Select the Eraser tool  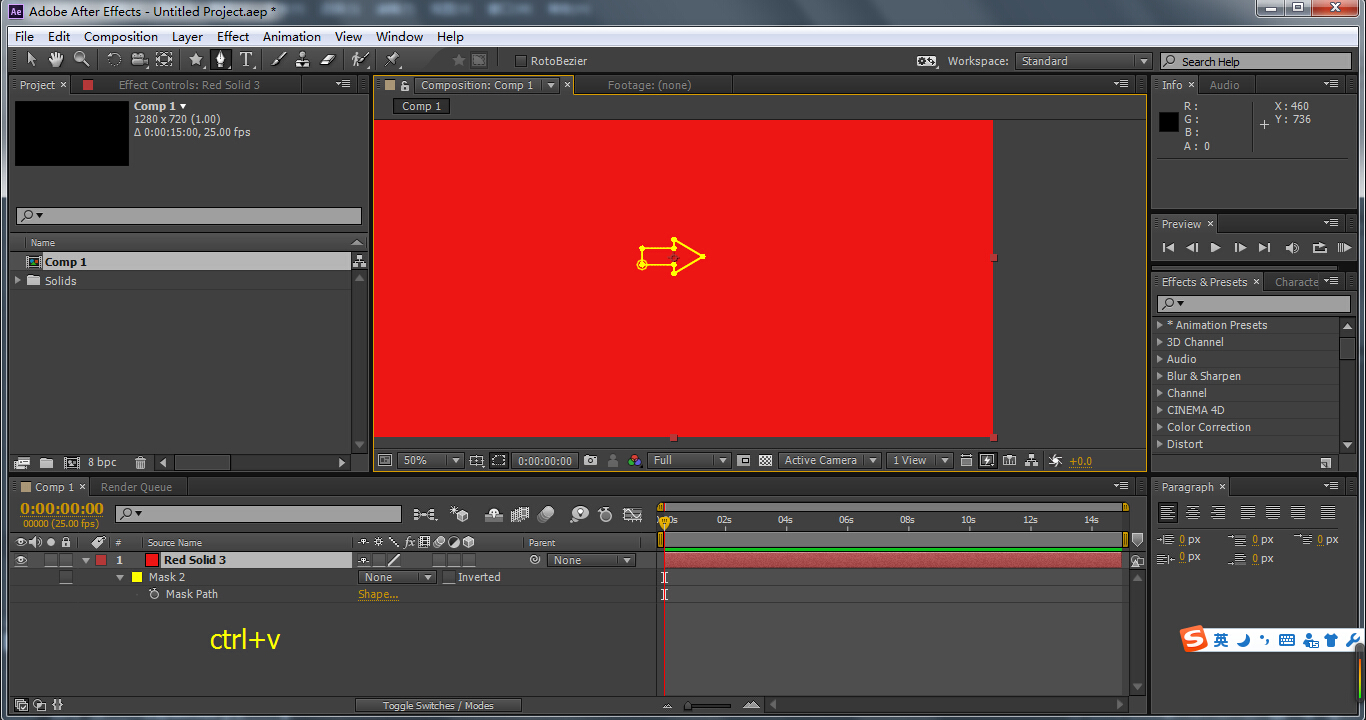click(x=327, y=60)
